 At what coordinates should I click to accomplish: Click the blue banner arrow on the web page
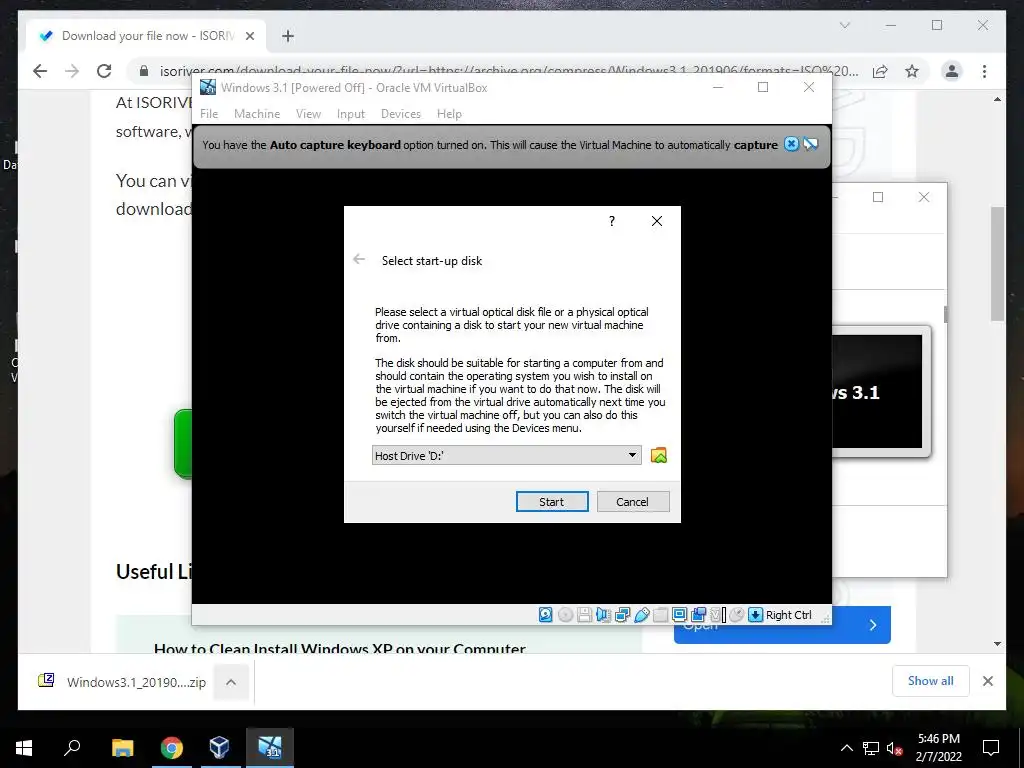click(873, 625)
